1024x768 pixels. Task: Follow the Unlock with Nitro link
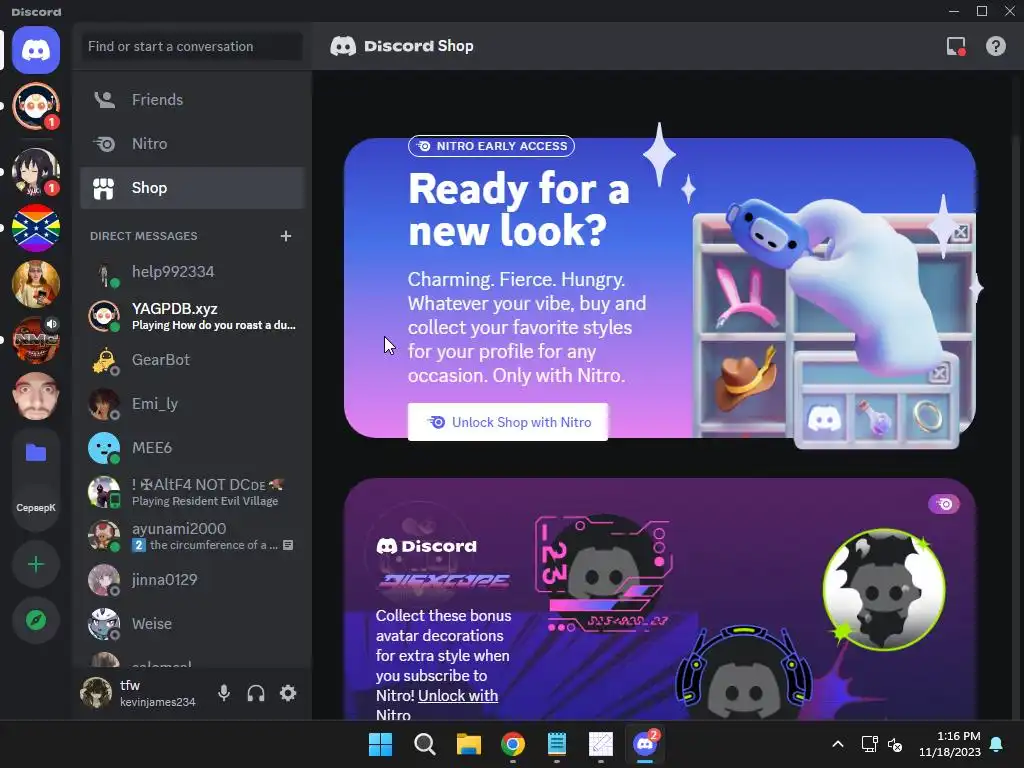pos(458,696)
